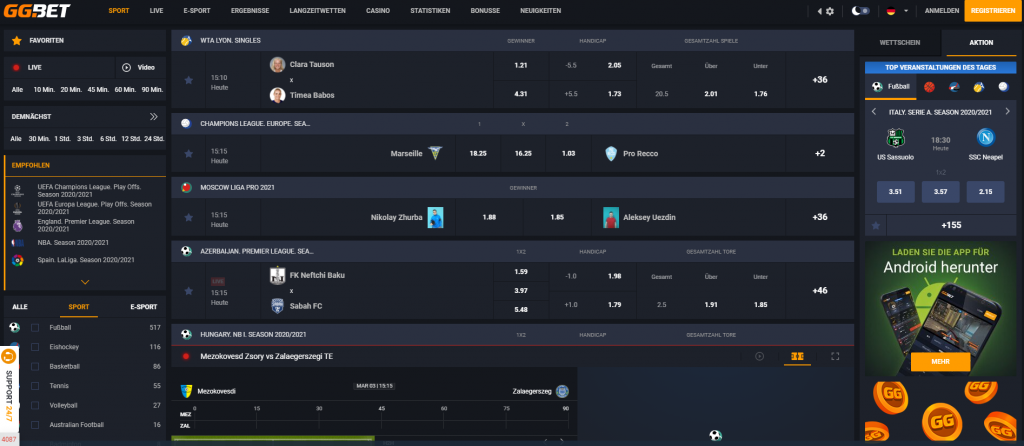
Task: Expand +2 markets for Marseille match
Action: (x=820, y=153)
